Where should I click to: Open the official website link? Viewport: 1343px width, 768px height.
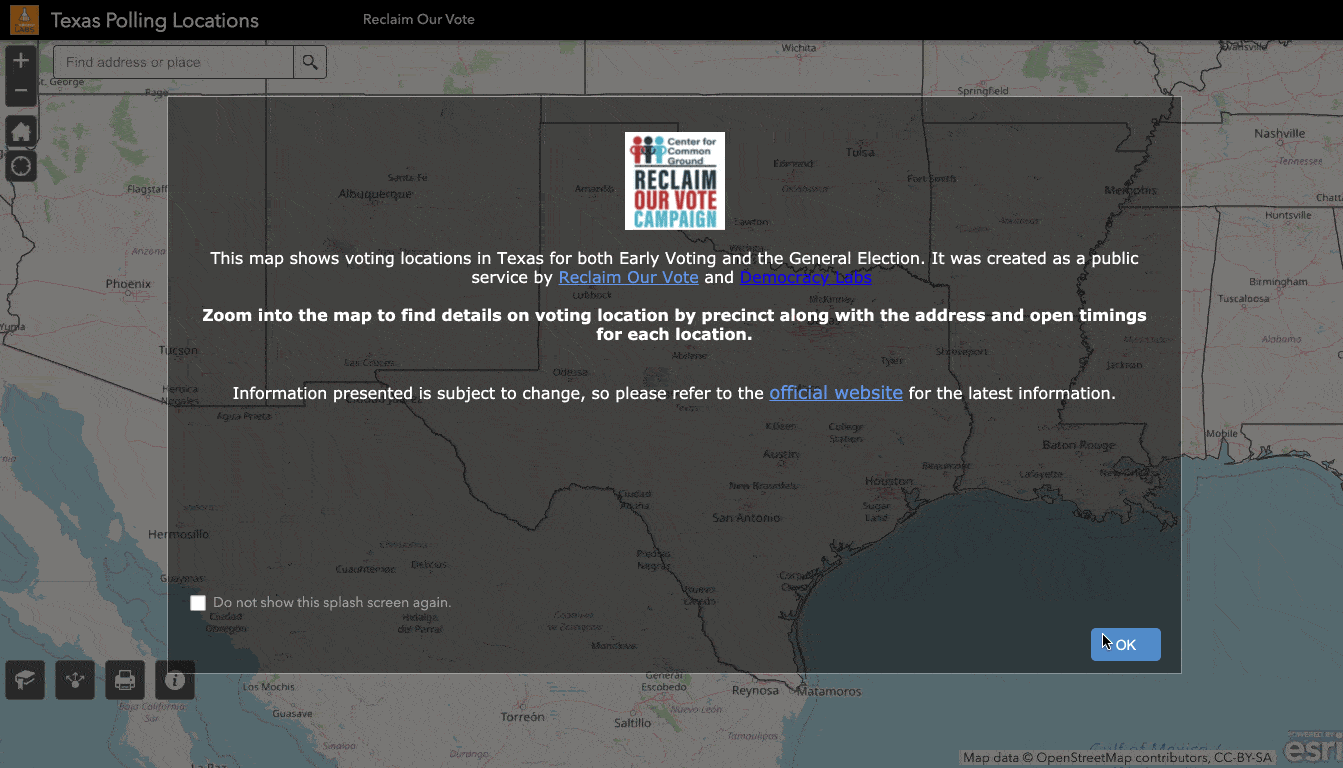coord(835,393)
